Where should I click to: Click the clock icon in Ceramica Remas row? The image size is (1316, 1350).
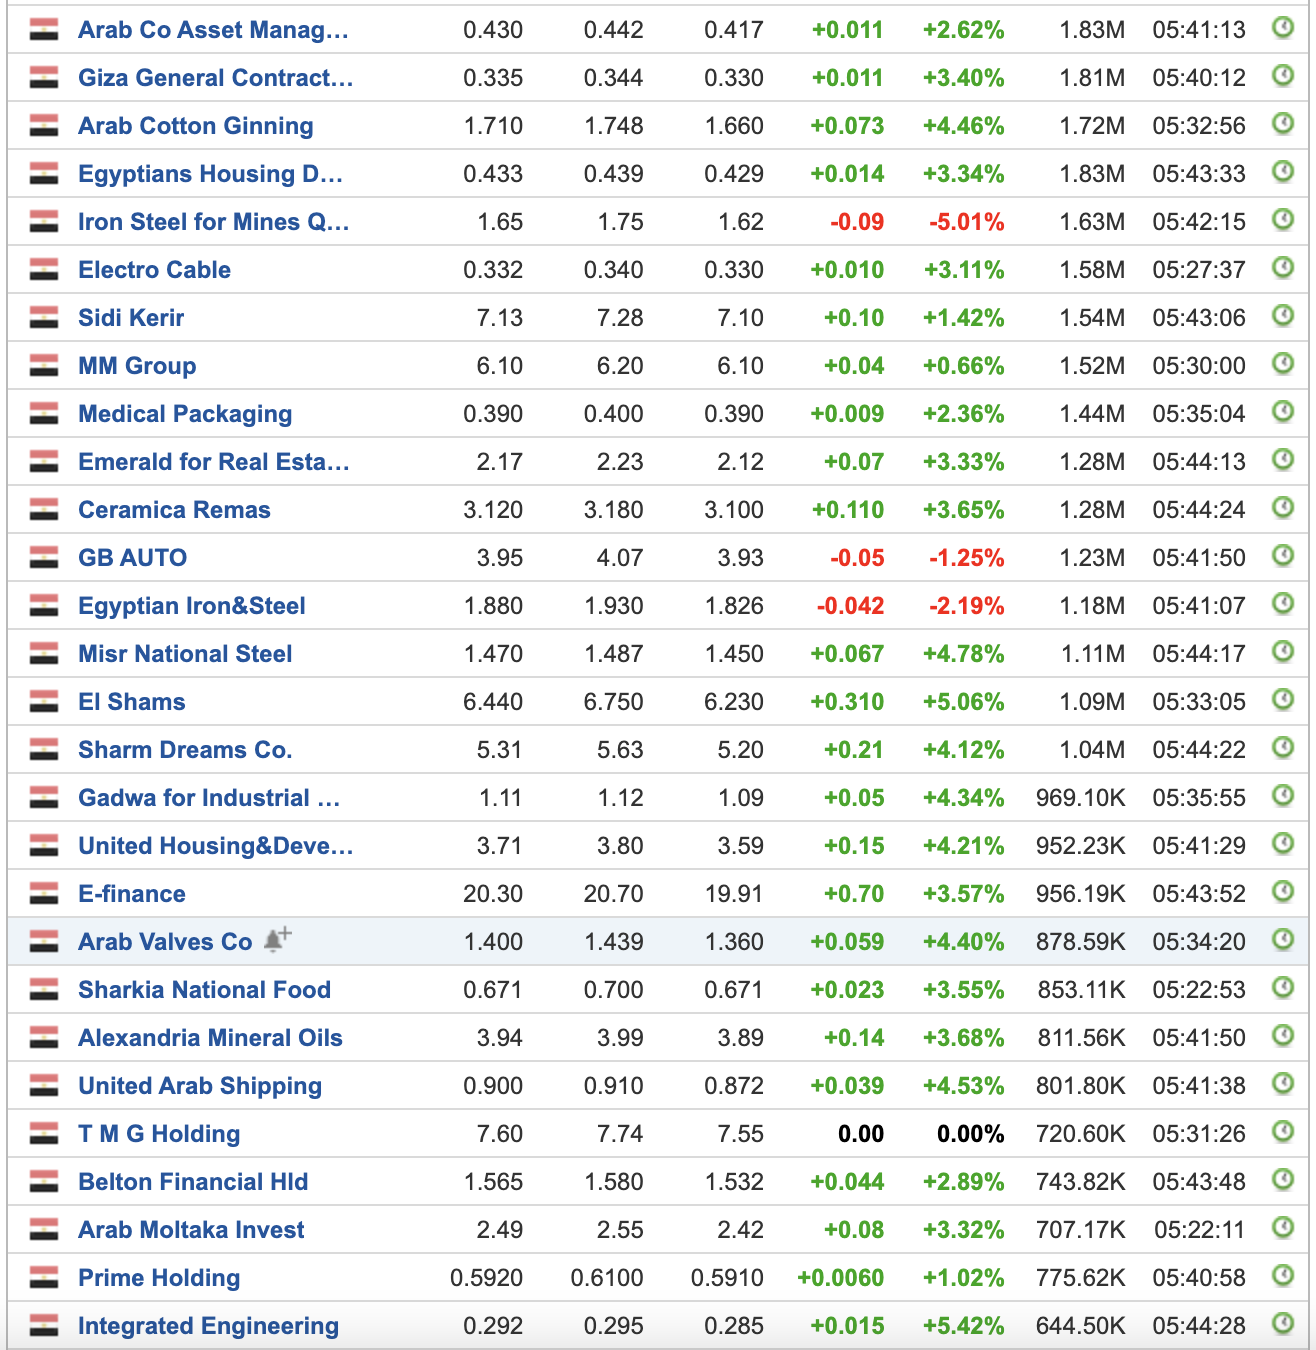pos(1283,508)
